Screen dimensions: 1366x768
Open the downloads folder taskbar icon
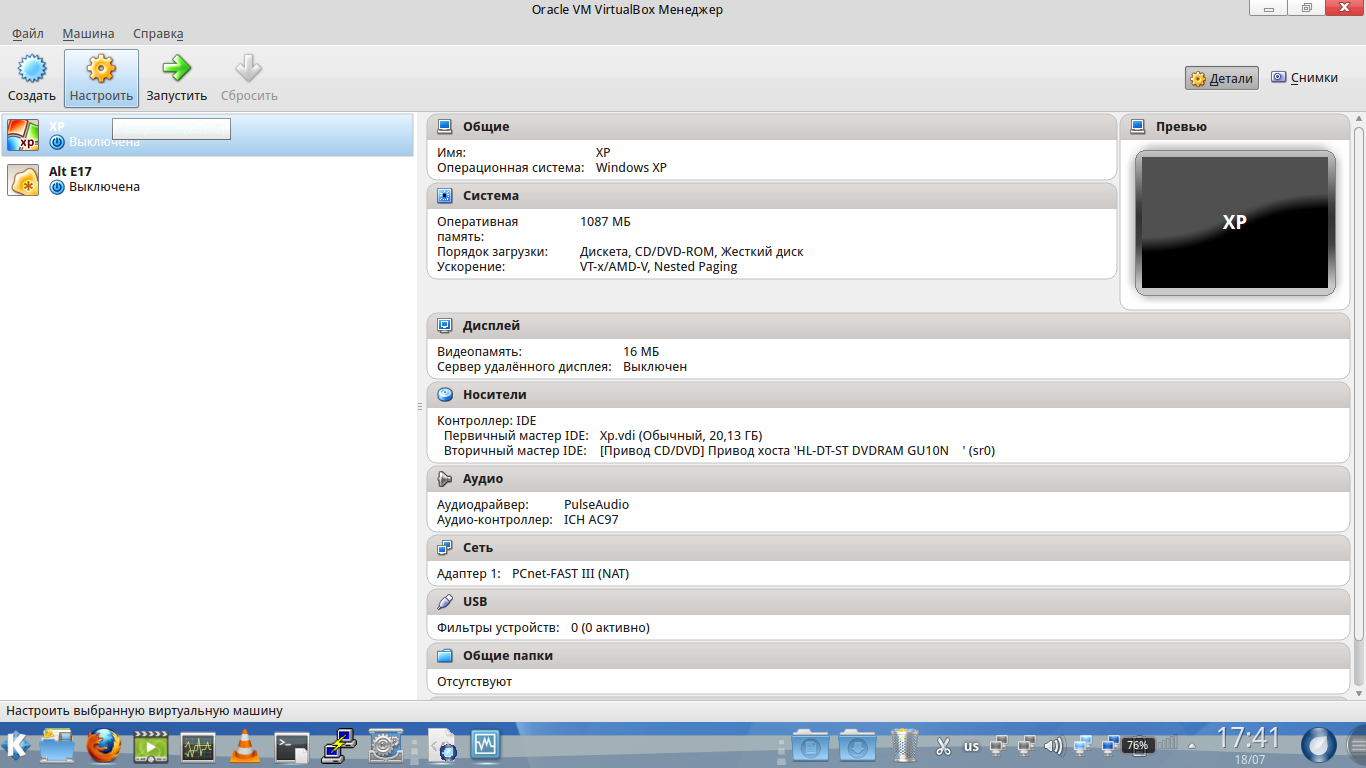tap(857, 746)
